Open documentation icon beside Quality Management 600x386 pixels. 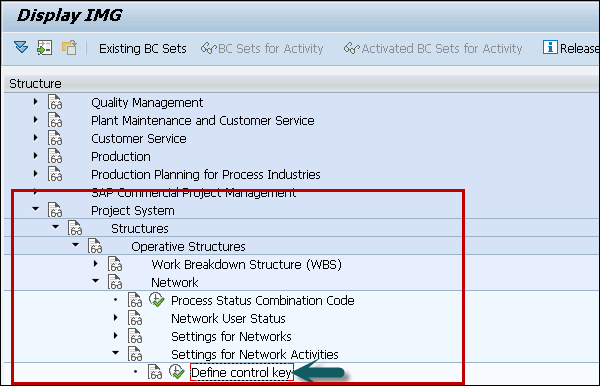point(55,102)
